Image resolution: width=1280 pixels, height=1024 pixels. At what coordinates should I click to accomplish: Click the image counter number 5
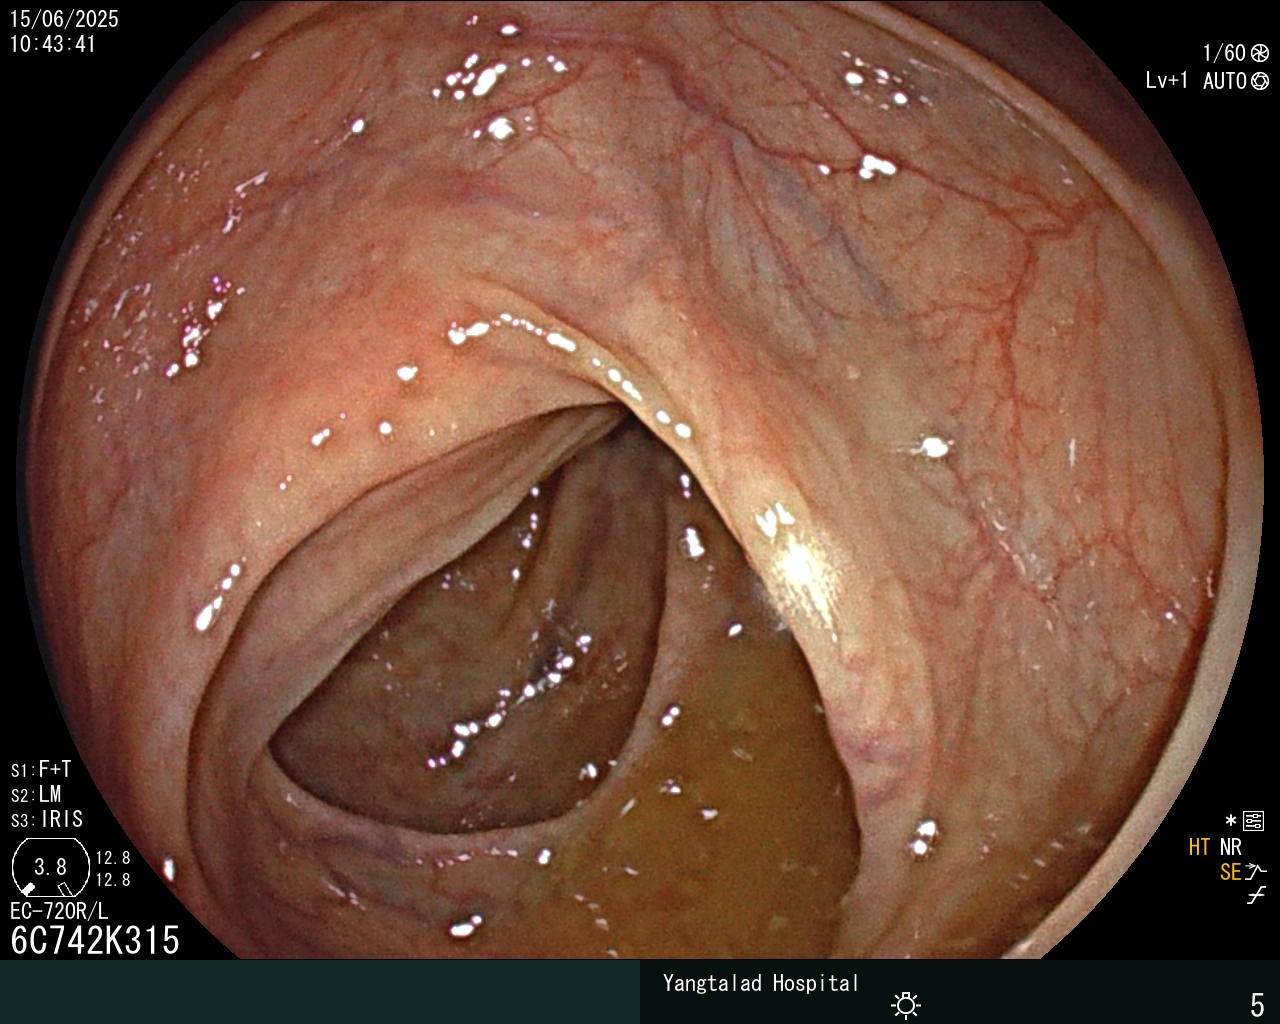click(1257, 1004)
